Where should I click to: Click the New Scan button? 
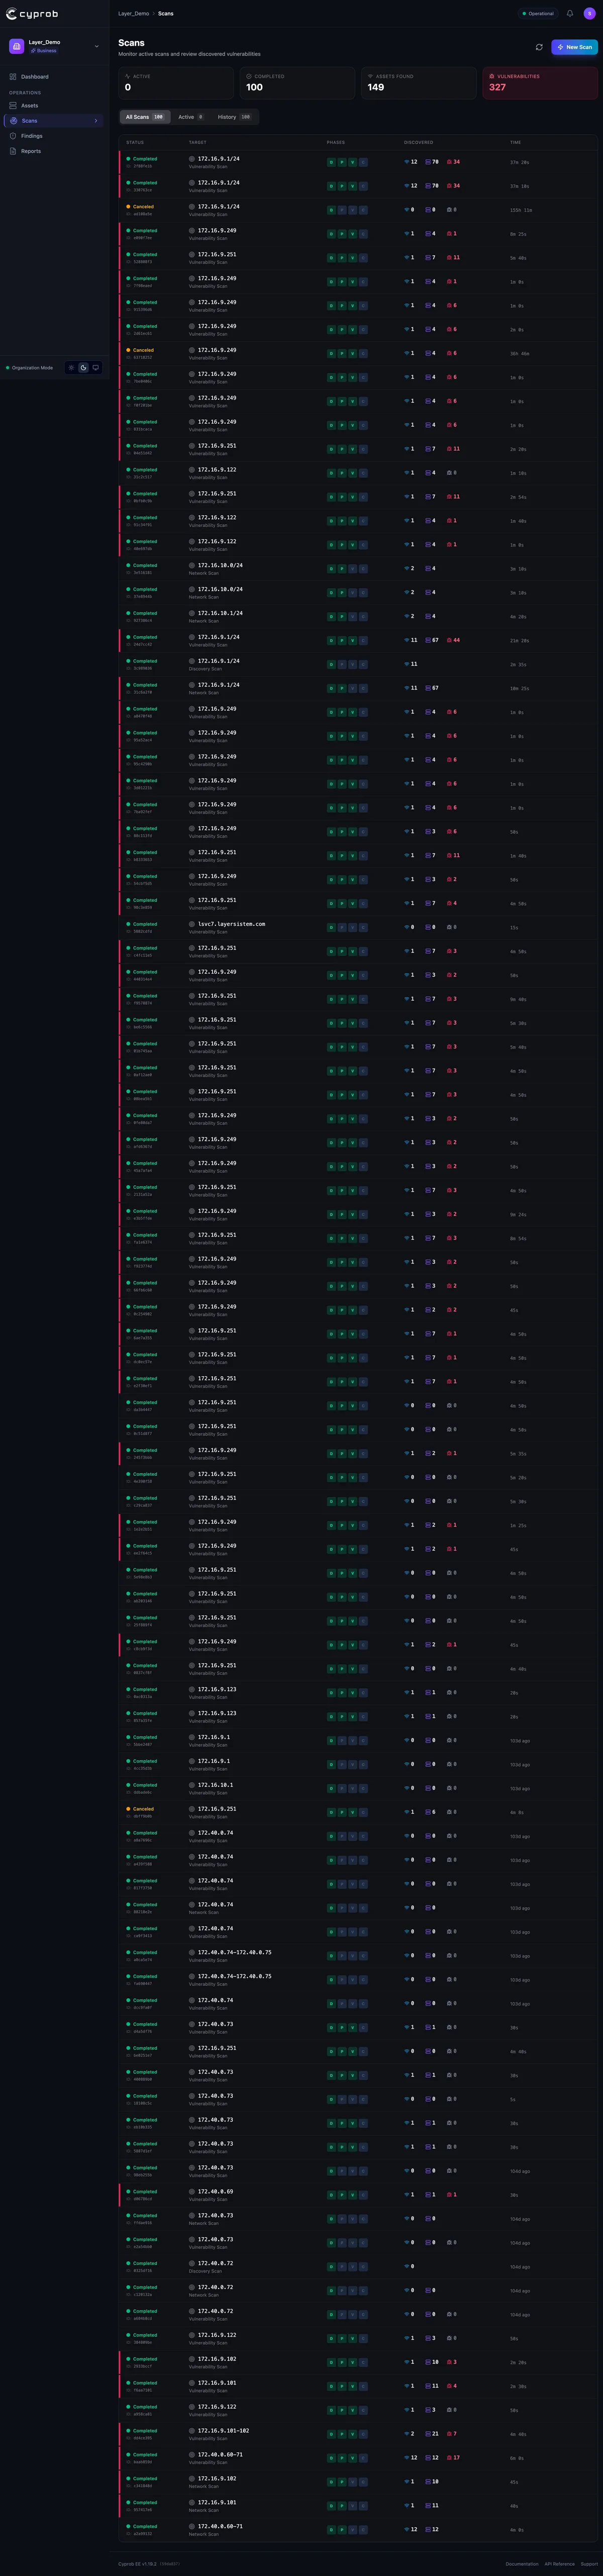(x=574, y=47)
